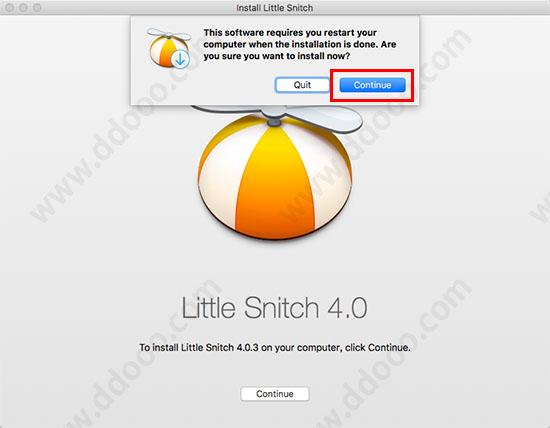Click the Continue button below the install instructions
This screenshot has height=428, width=550.
coord(275,394)
